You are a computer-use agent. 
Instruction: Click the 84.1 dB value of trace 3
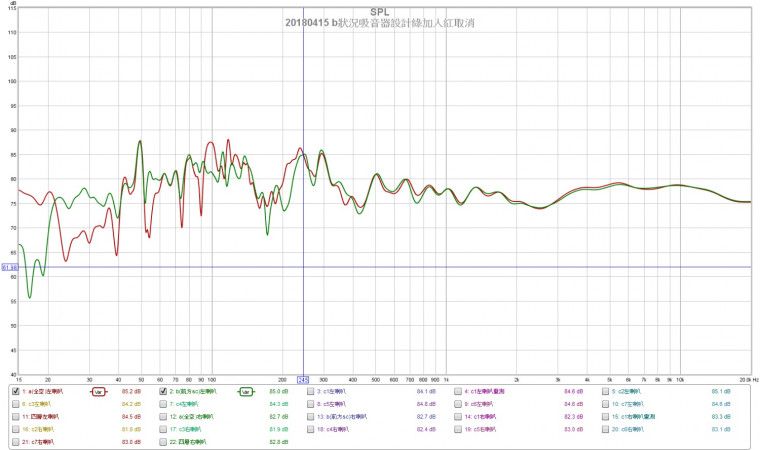point(426,391)
